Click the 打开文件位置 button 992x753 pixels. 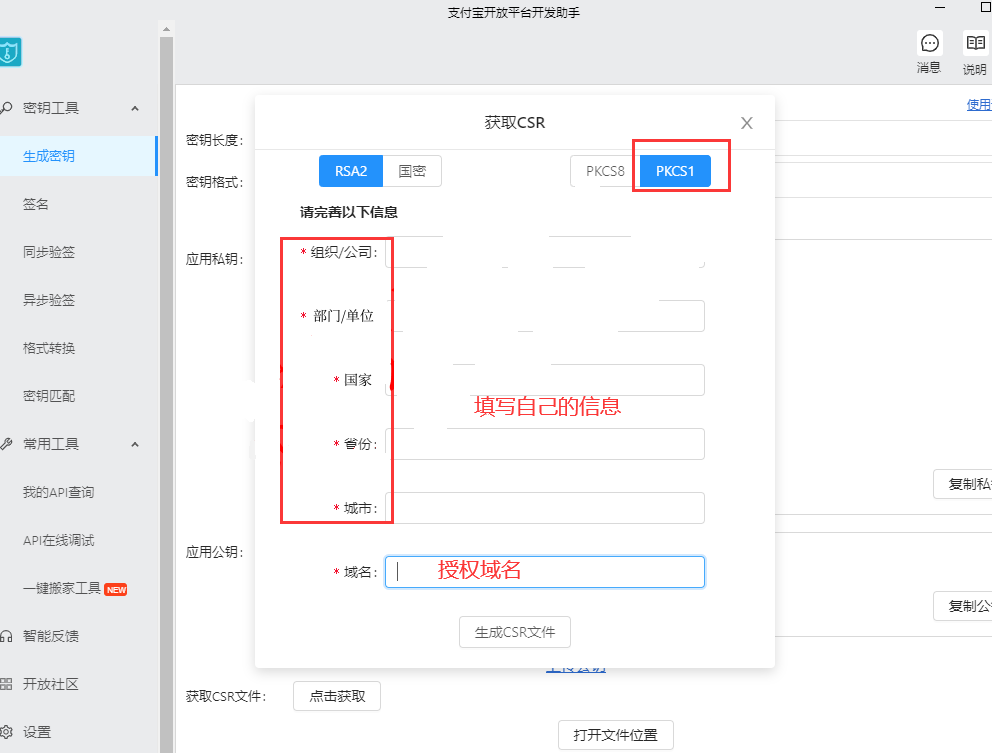[616, 735]
